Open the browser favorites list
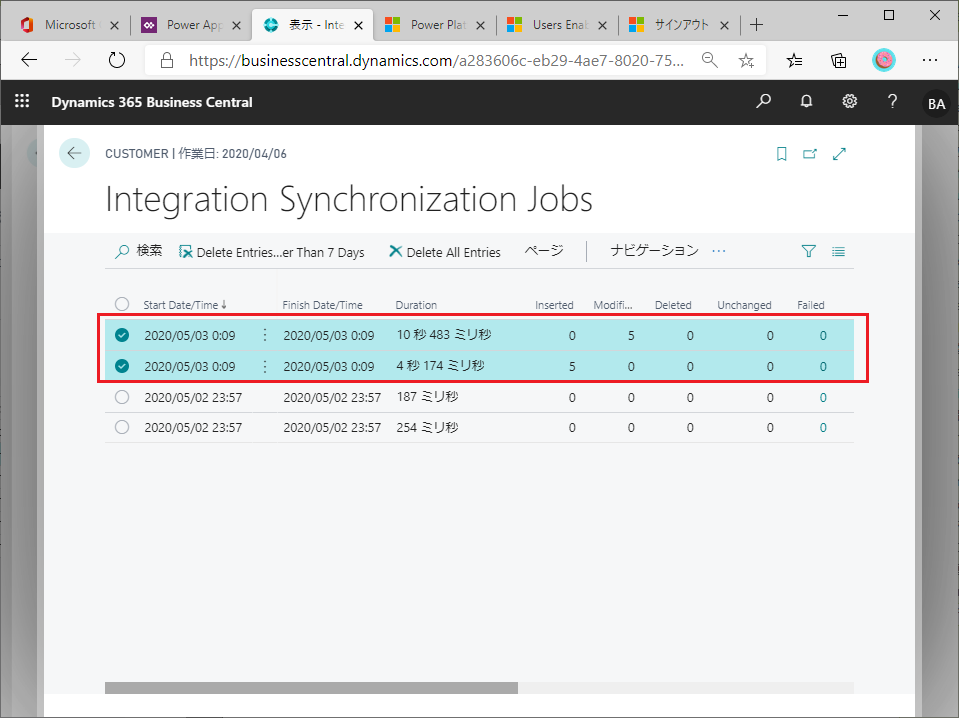The height and width of the screenshot is (718, 959). [794, 60]
